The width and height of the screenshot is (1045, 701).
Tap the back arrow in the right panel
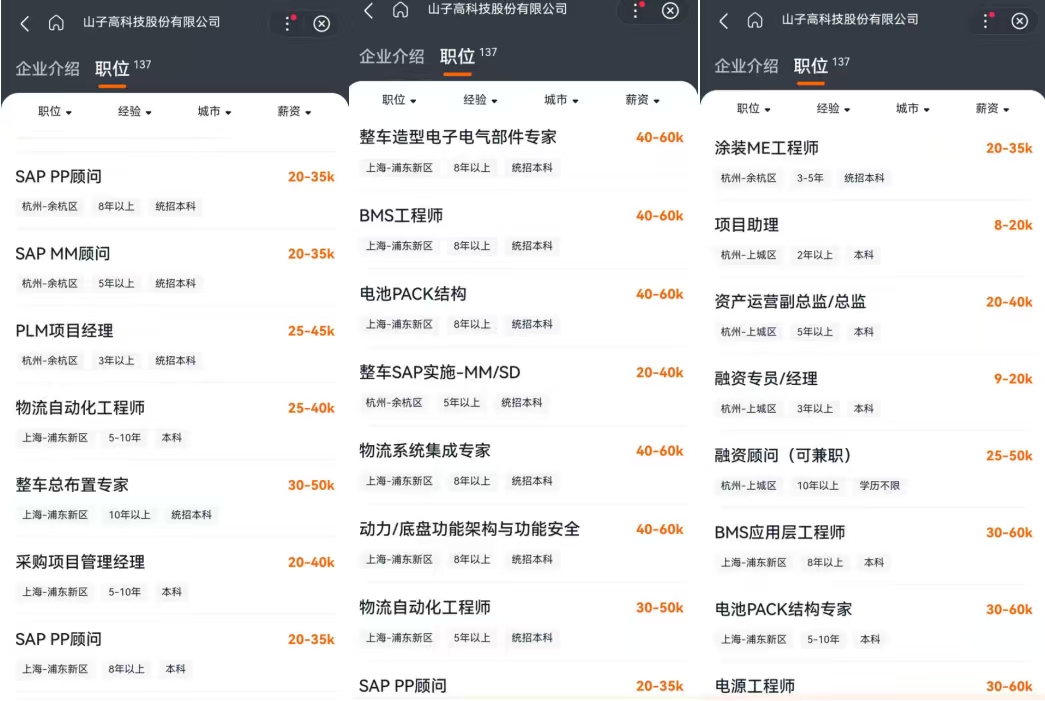click(x=724, y=21)
